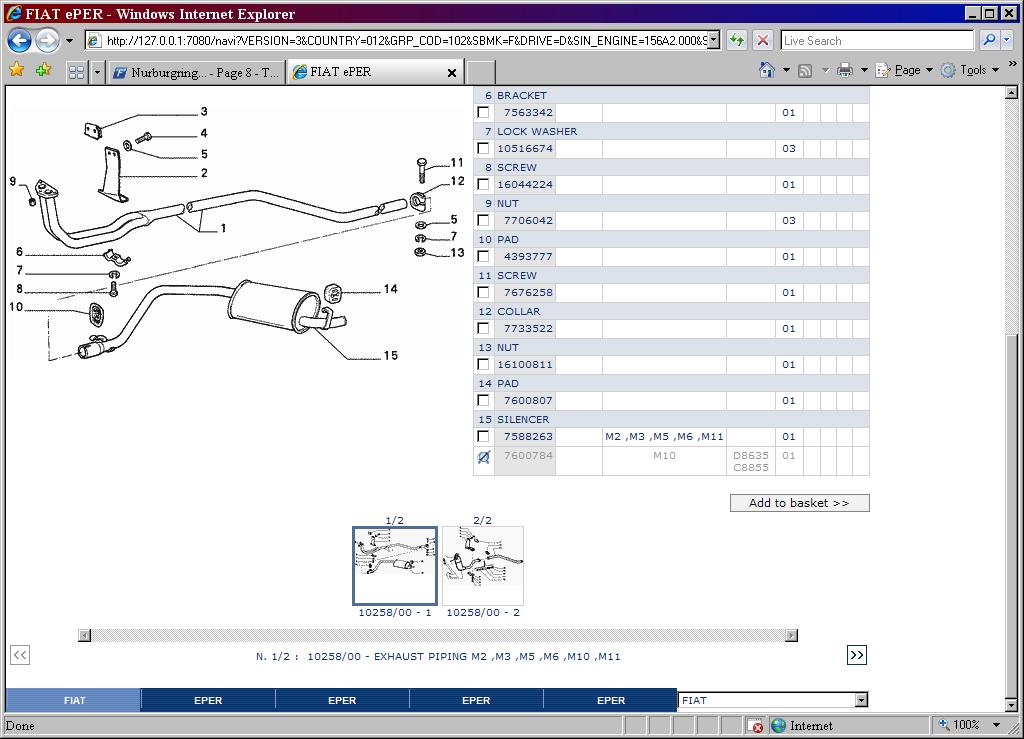Expand the address bar URL dropdown
This screenshot has height=739, width=1024.
(x=714, y=40)
